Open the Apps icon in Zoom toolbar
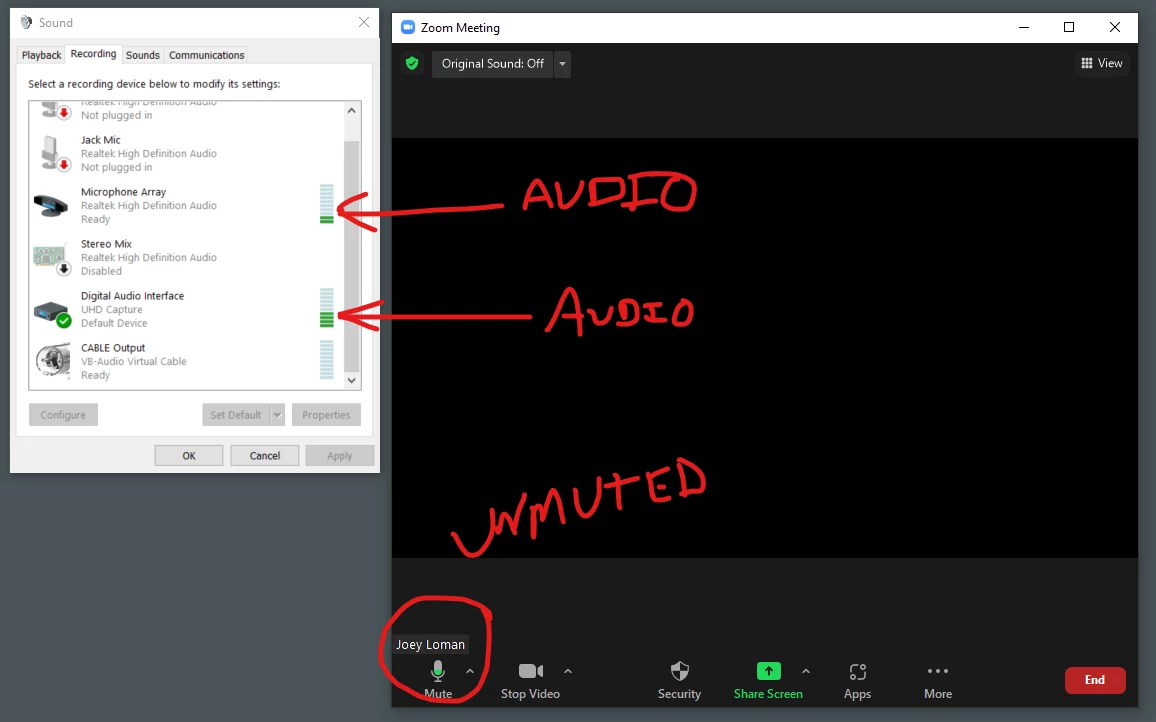 pos(857,671)
